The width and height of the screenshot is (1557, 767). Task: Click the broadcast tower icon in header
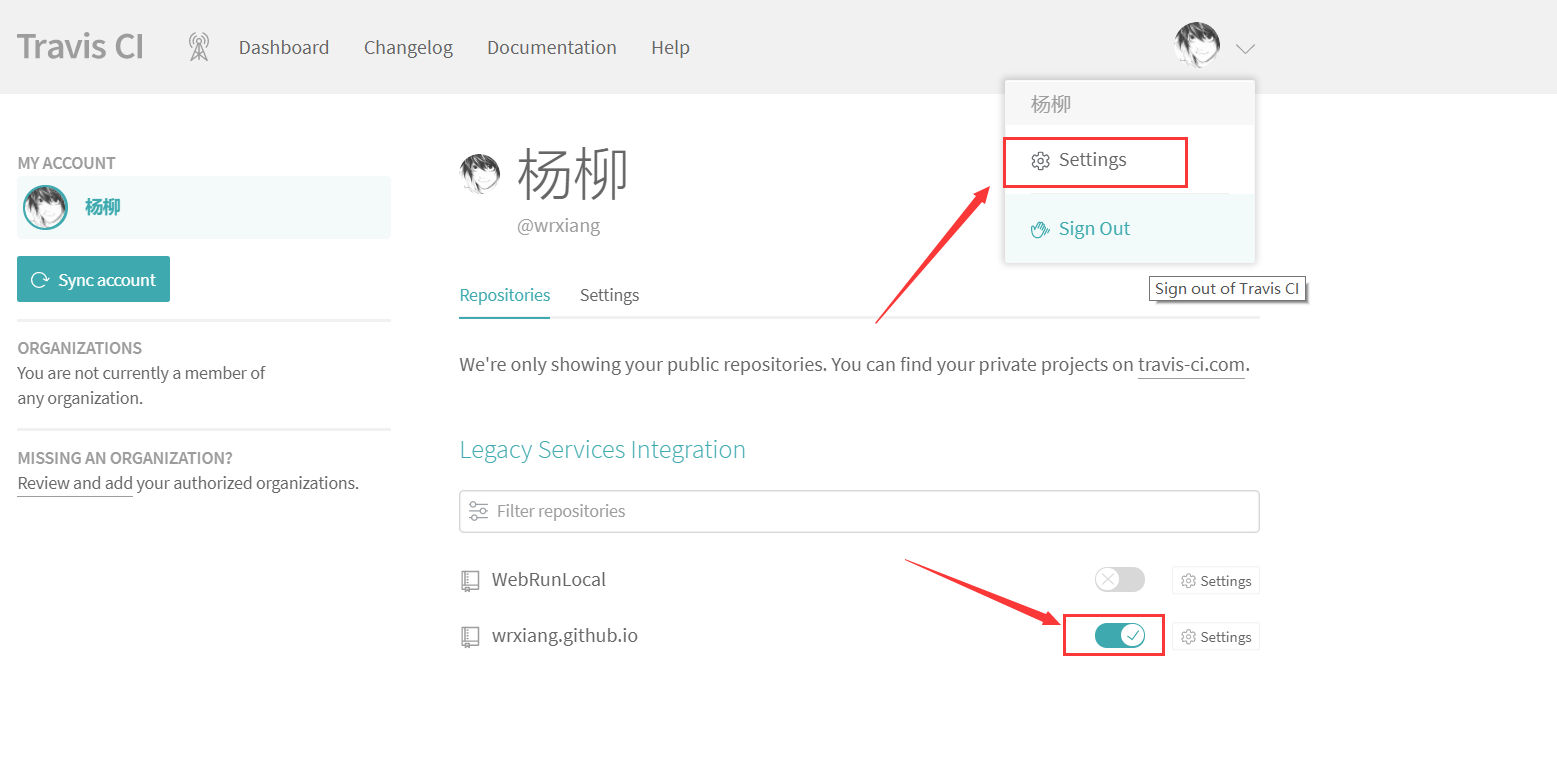[x=199, y=47]
